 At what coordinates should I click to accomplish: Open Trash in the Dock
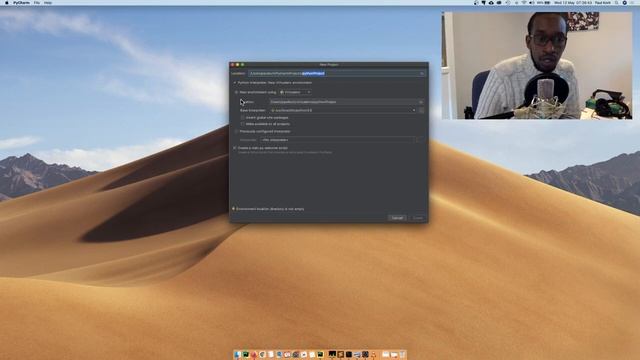coord(402,355)
